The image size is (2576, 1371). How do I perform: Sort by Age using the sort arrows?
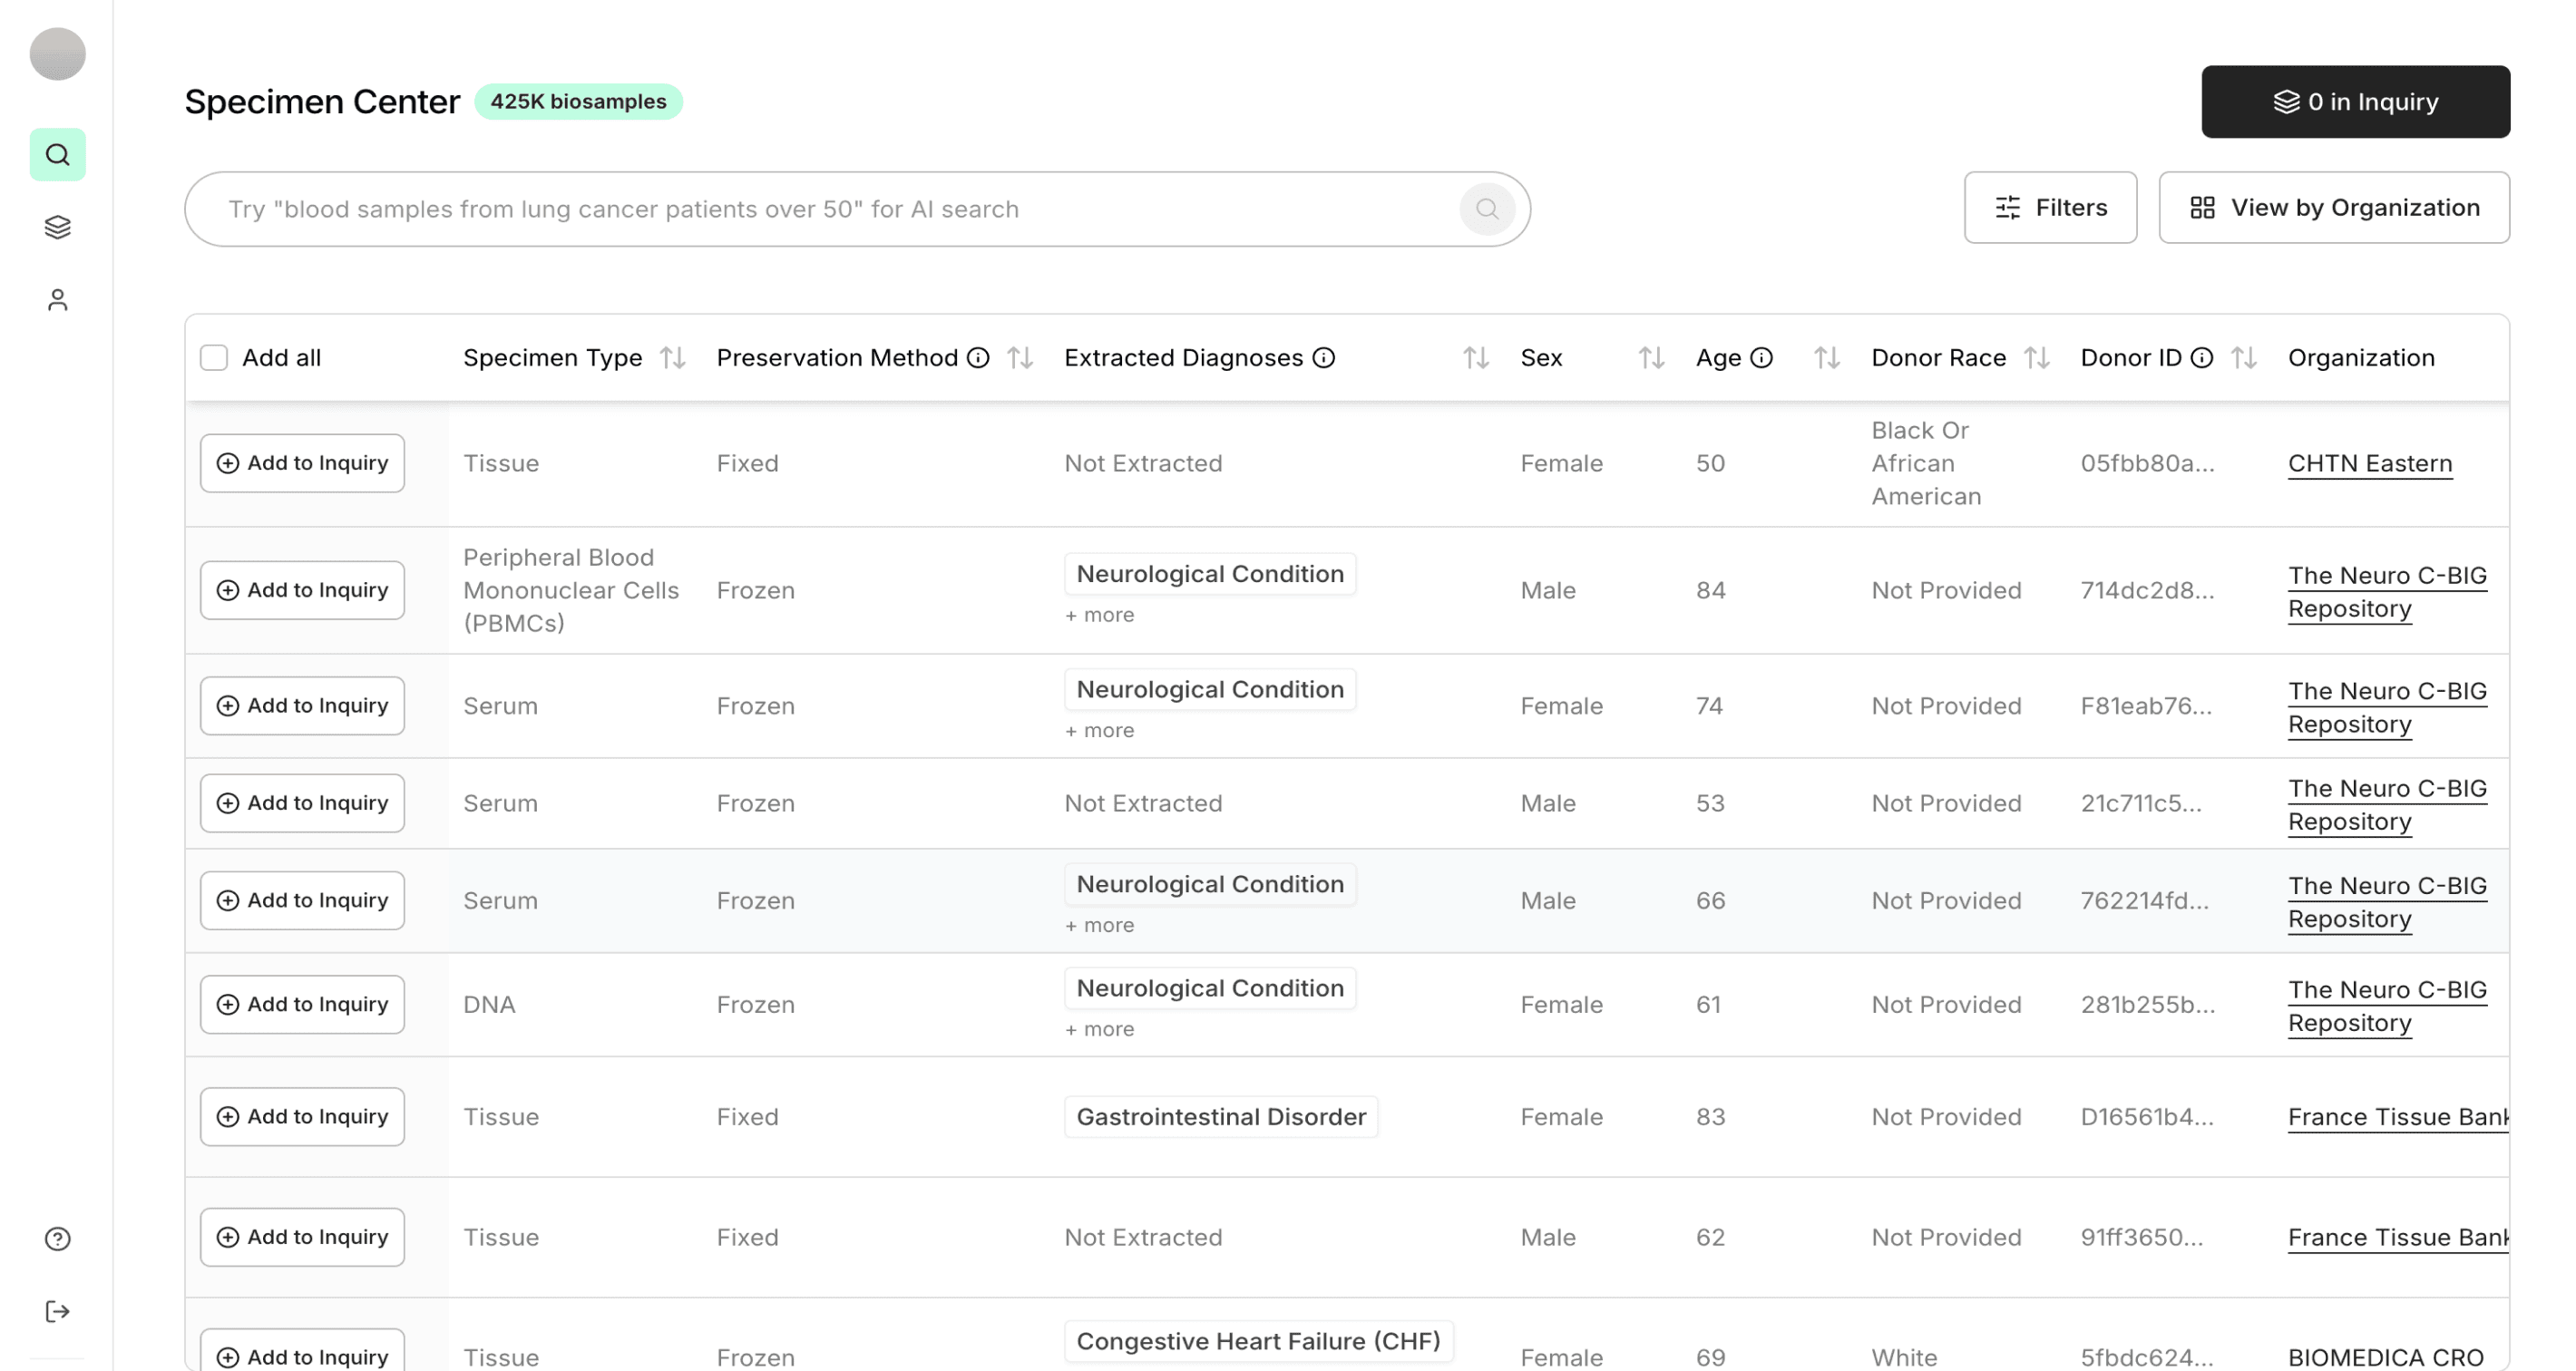coord(1826,358)
